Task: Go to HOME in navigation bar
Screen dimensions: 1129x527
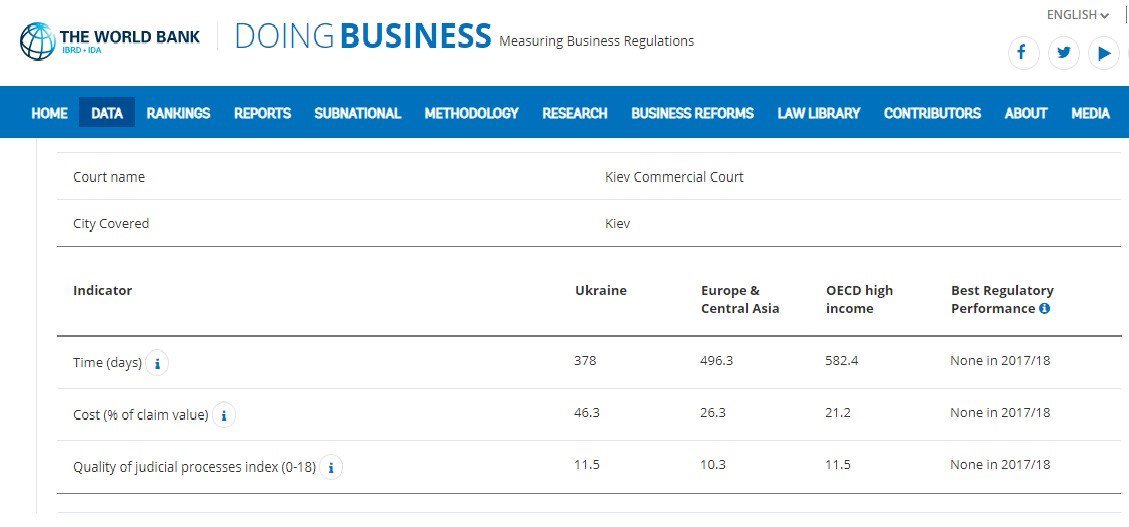Action: pos(50,113)
